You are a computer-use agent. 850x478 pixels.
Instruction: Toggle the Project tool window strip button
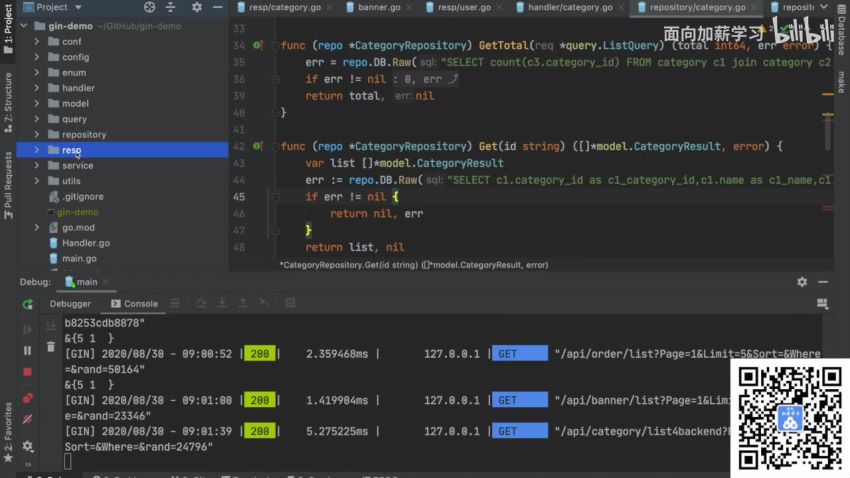7,30
